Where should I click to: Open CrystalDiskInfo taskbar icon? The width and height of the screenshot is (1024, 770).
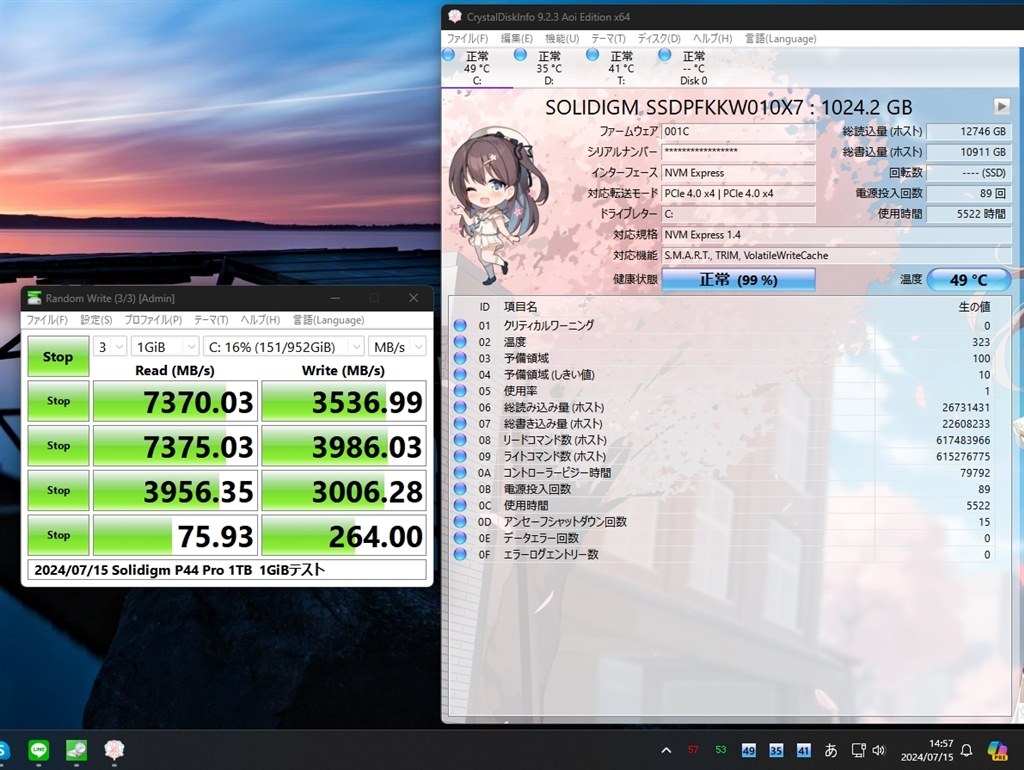(114, 750)
